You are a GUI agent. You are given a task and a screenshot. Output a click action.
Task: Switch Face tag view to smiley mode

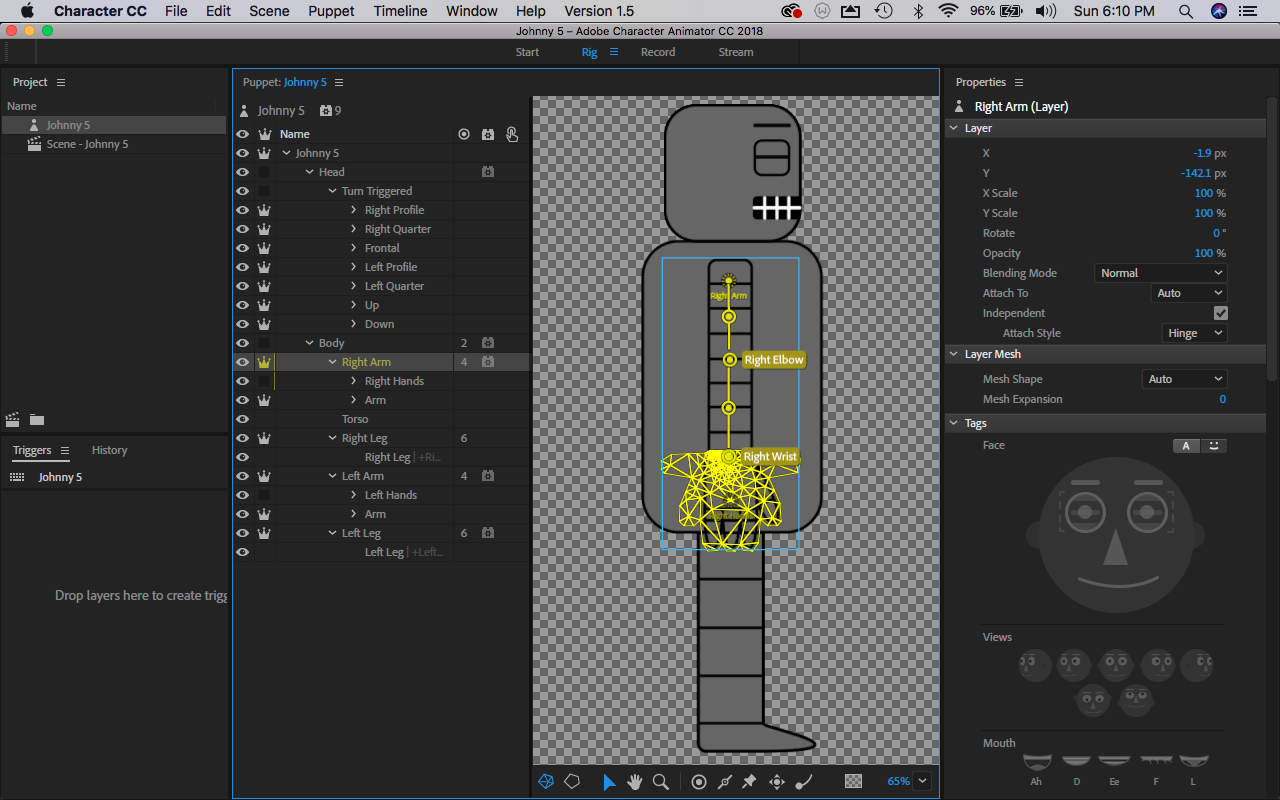pos(1213,446)
